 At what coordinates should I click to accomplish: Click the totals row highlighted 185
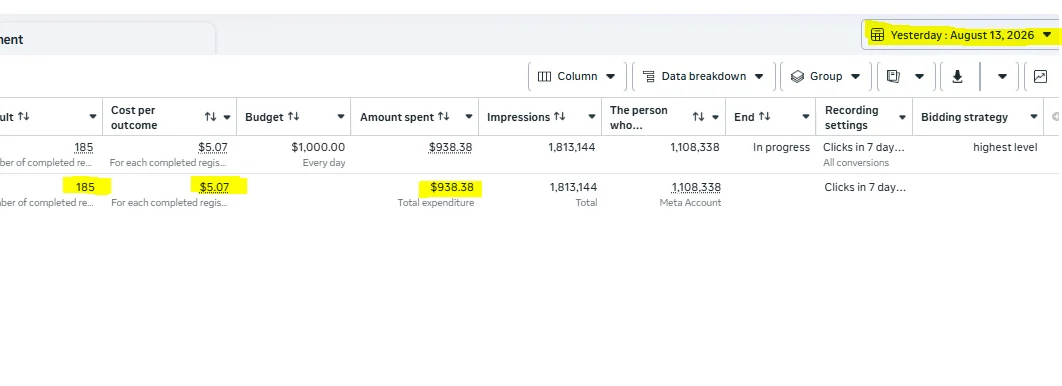click(85, 187)
